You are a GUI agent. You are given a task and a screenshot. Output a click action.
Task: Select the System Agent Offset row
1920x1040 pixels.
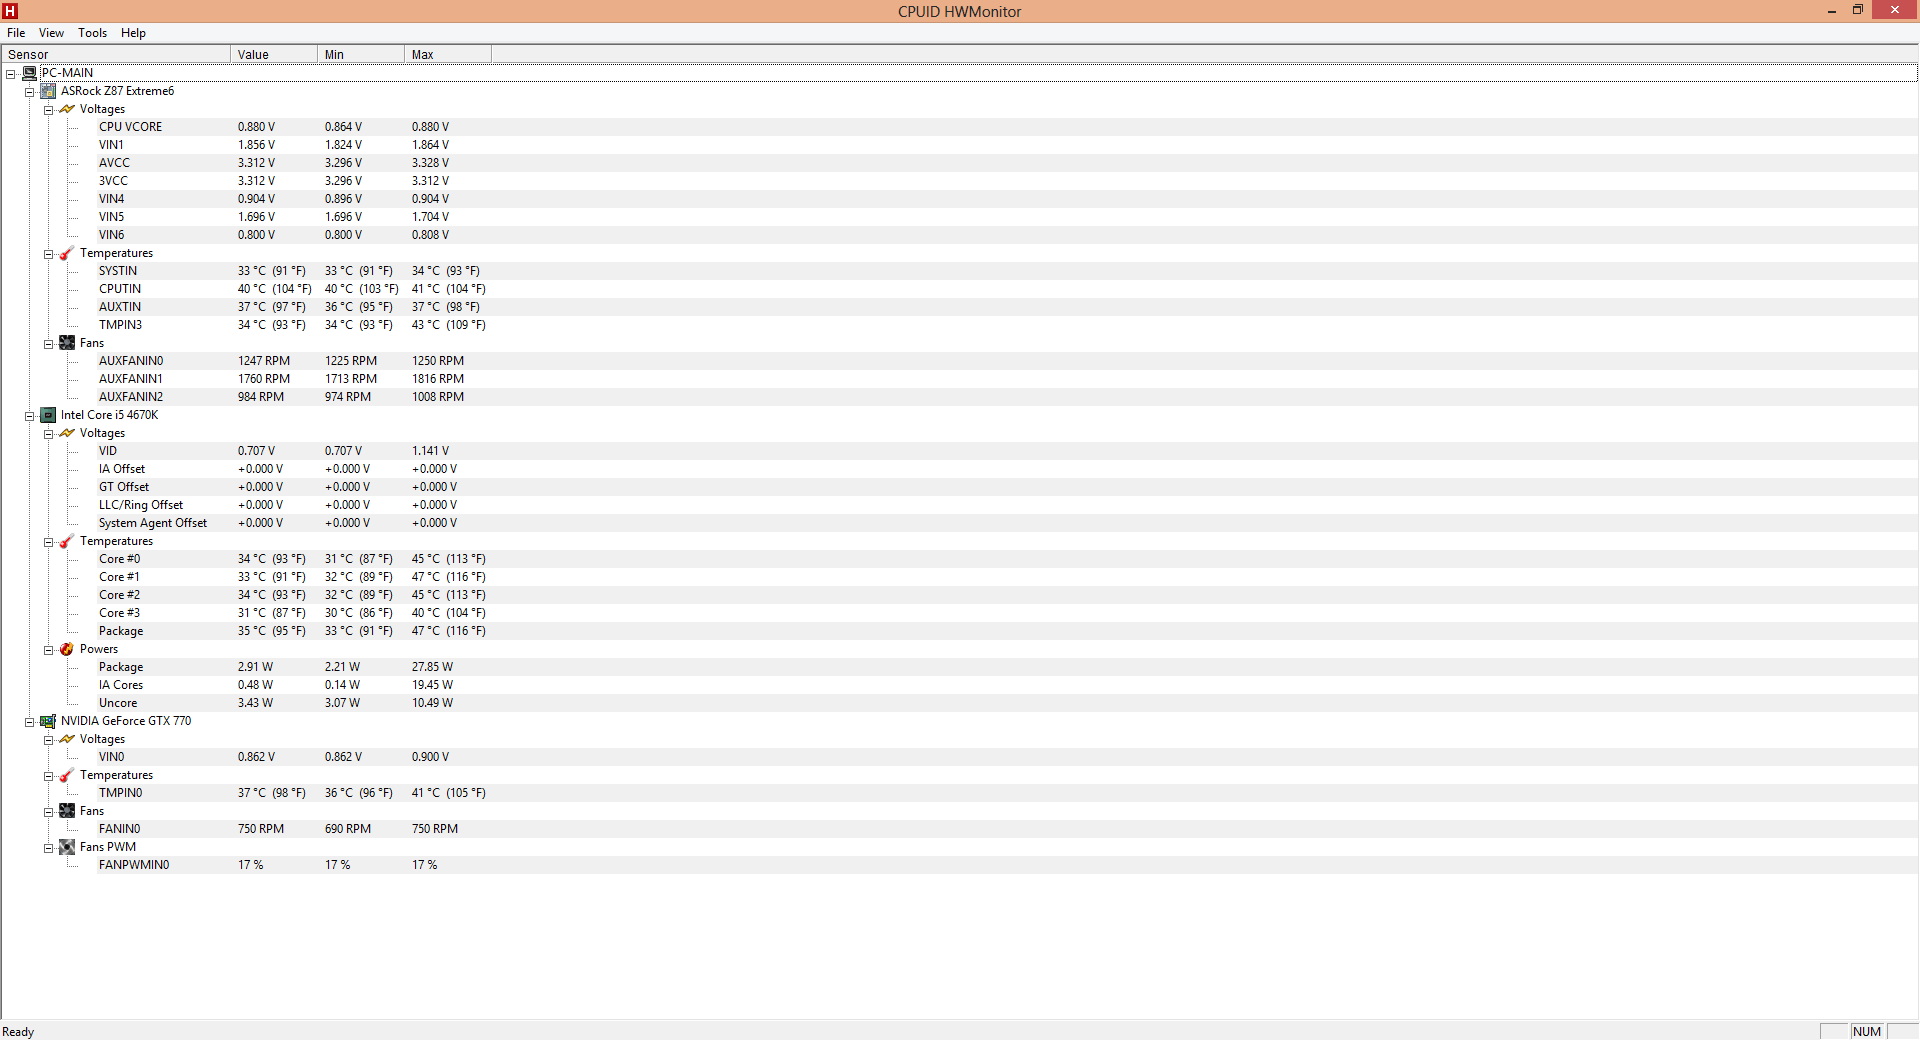[x=1008, y=523]
